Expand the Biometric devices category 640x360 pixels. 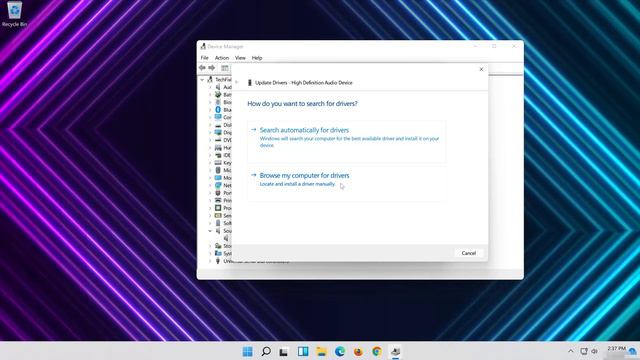pyautogui.click(x=210, y=102)
